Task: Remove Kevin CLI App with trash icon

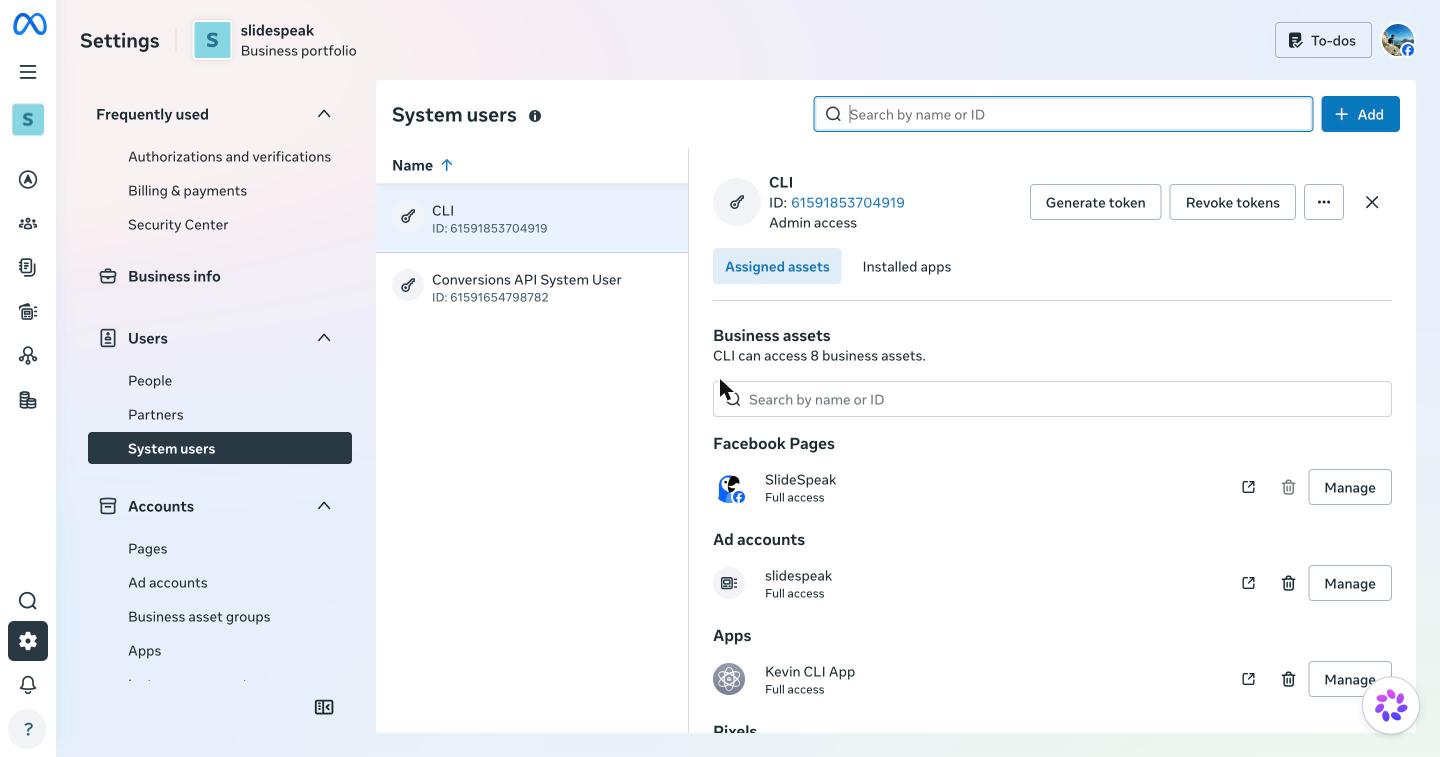Action: click(1288, 679)
